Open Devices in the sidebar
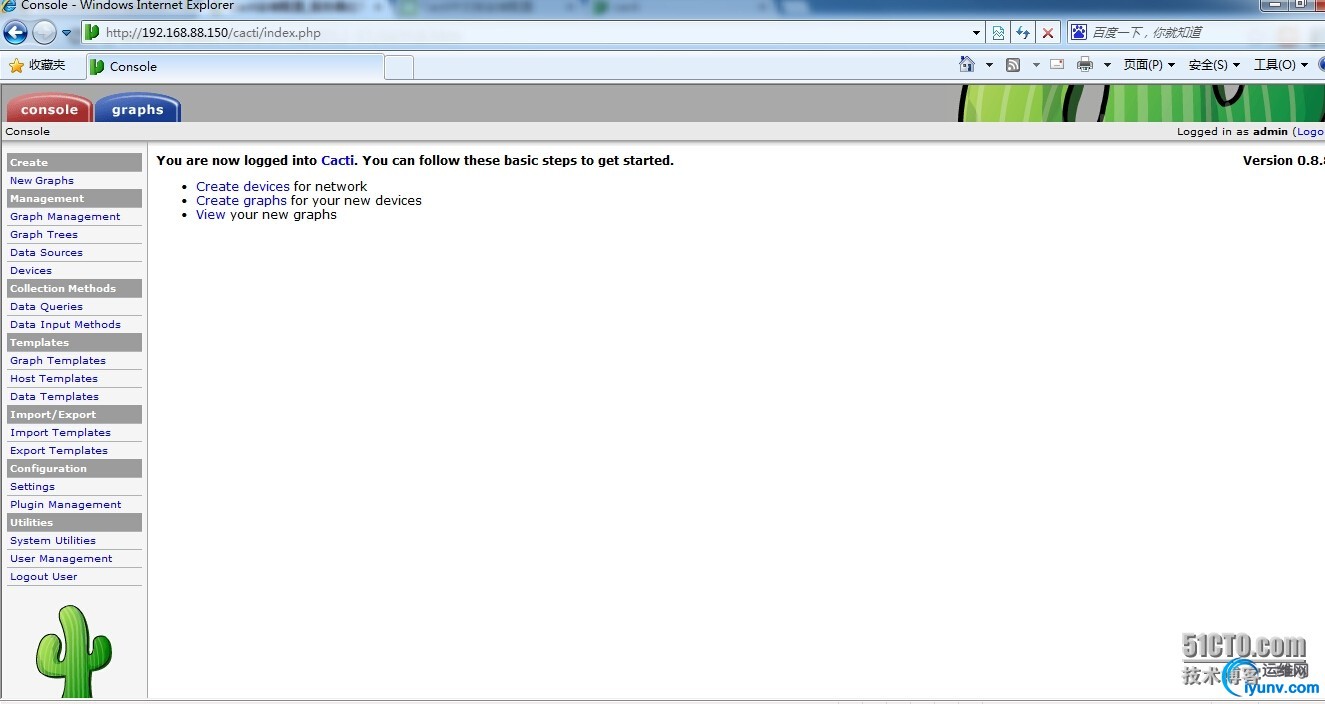This screenshot has height=704, width=1325. (x=31, y=271)
